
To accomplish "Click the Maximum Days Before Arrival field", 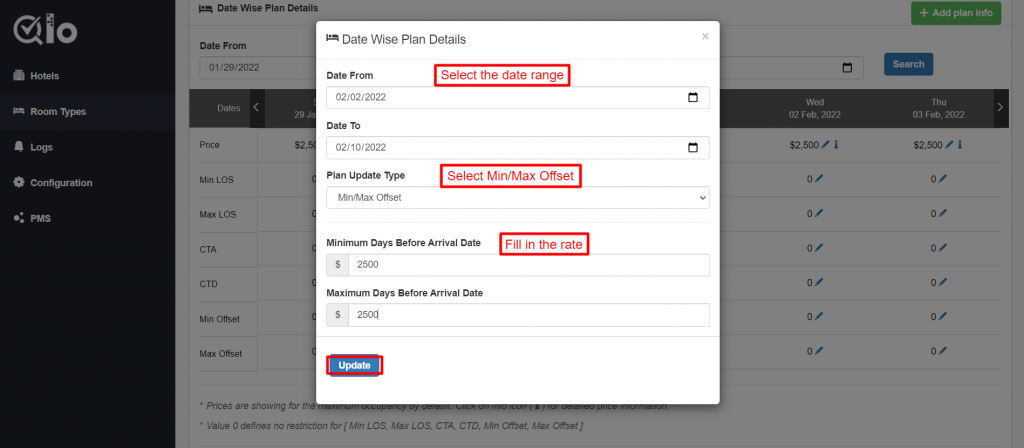I will [x=528, y=315].
